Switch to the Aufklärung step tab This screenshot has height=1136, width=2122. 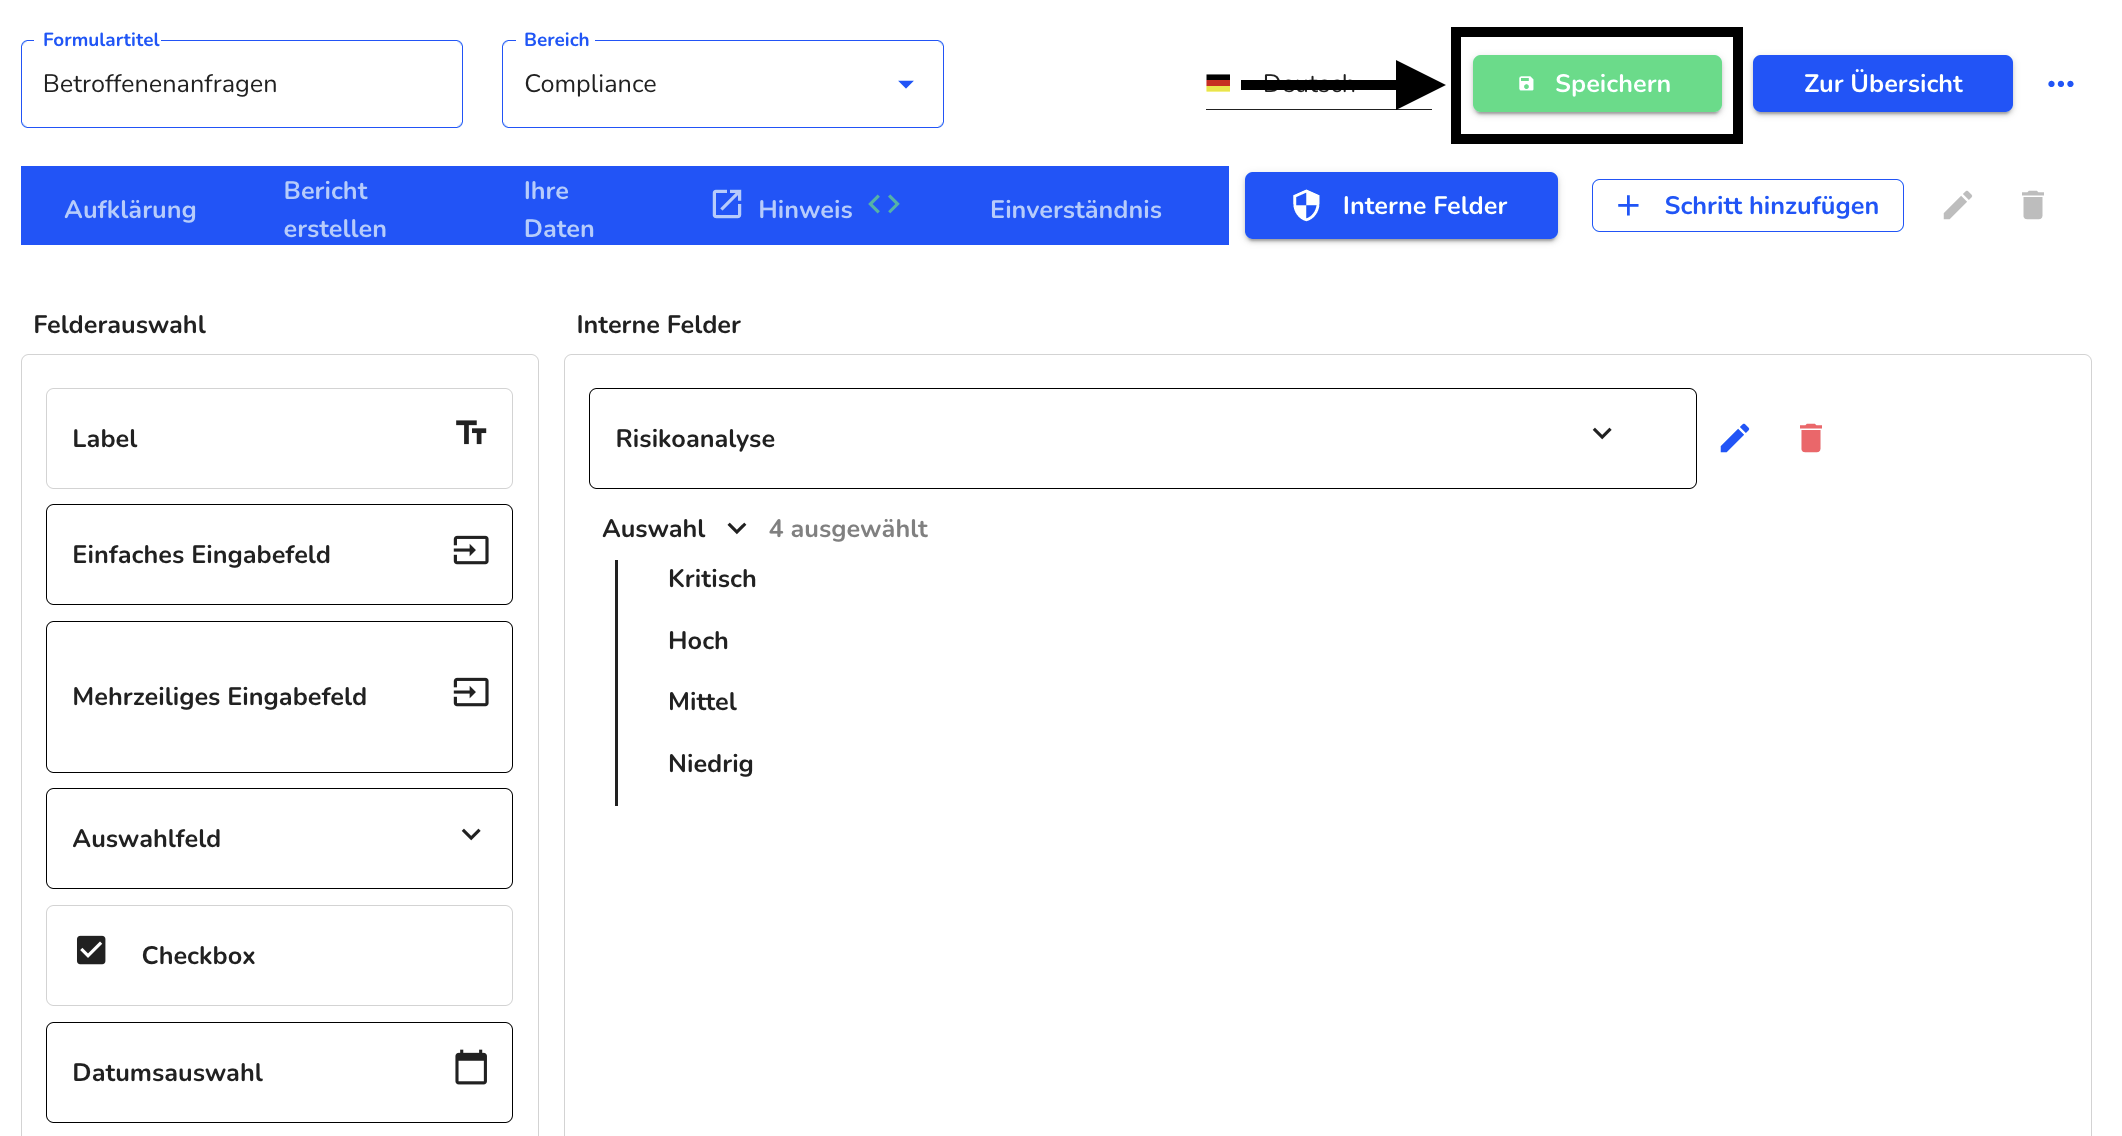pos(130,209)
